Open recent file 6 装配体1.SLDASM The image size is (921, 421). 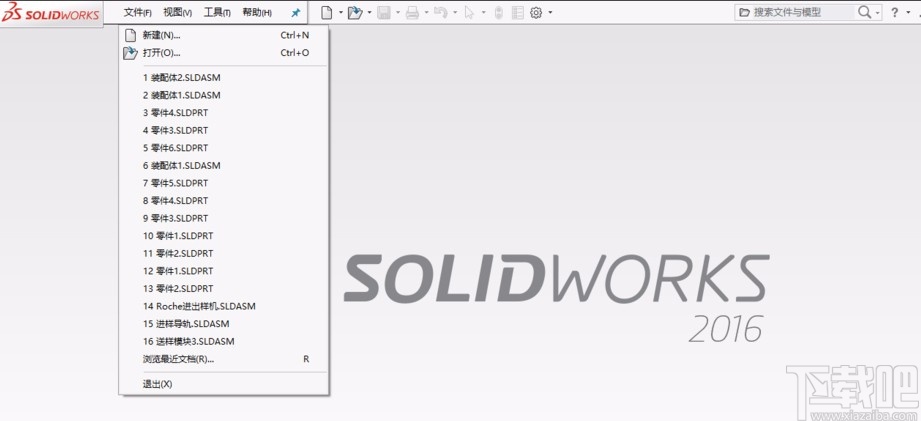click(224, 166)
